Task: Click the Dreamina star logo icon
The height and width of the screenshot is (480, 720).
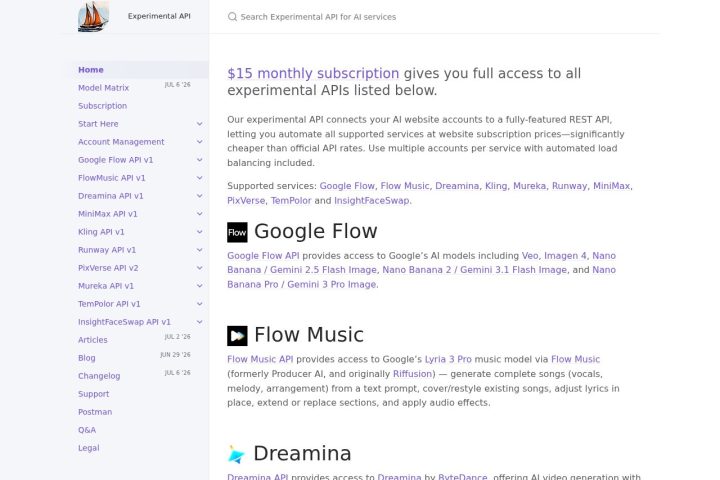Action: [236, 454]
